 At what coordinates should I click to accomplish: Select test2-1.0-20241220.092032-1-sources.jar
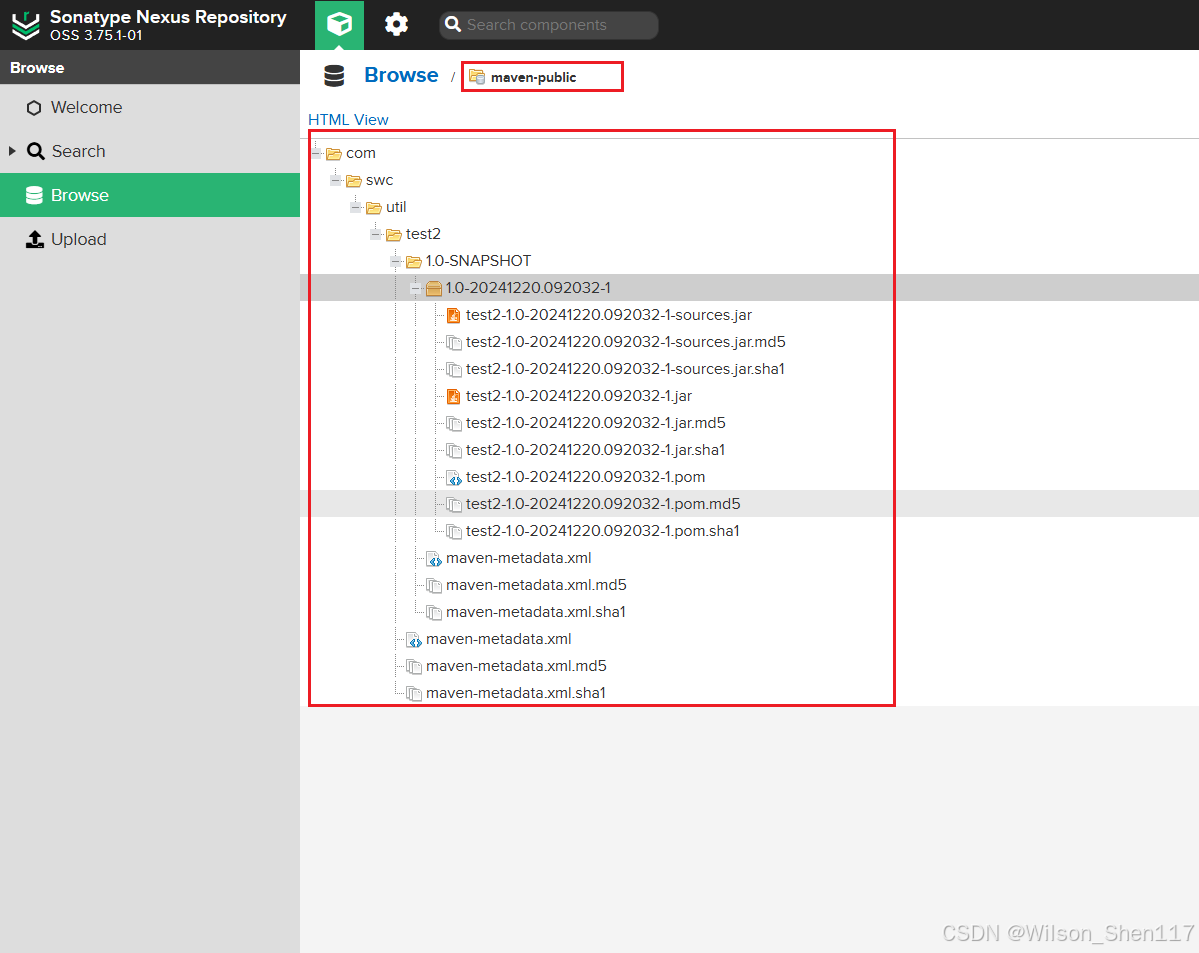[x=609, y=315]
